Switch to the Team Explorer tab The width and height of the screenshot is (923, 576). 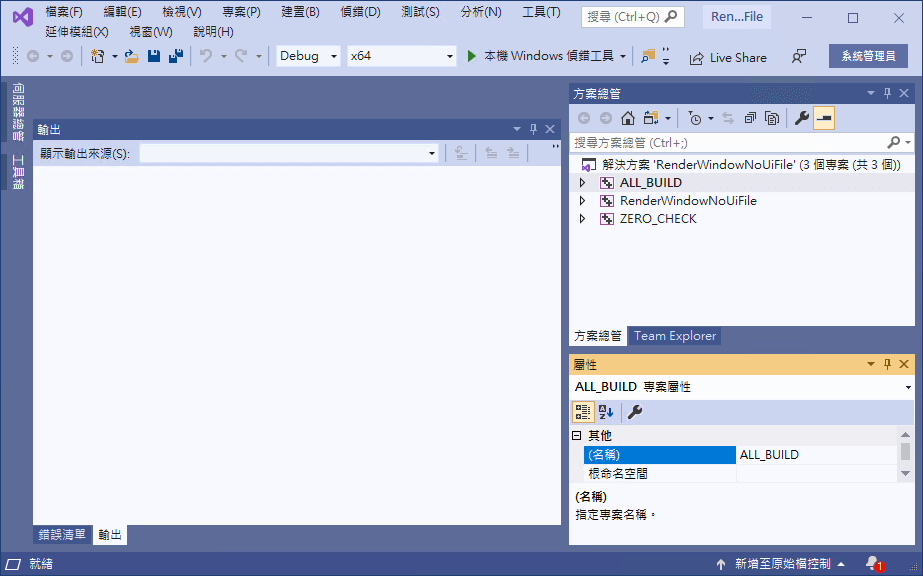(x=675, y=336)
